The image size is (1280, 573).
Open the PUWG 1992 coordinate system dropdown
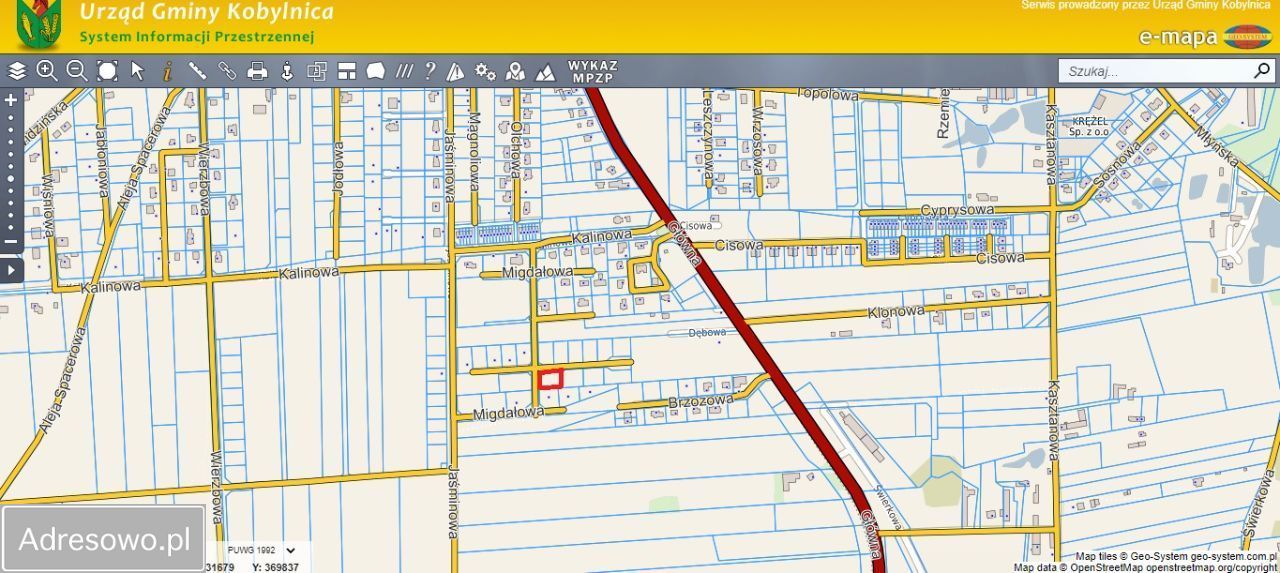point(263,550)
